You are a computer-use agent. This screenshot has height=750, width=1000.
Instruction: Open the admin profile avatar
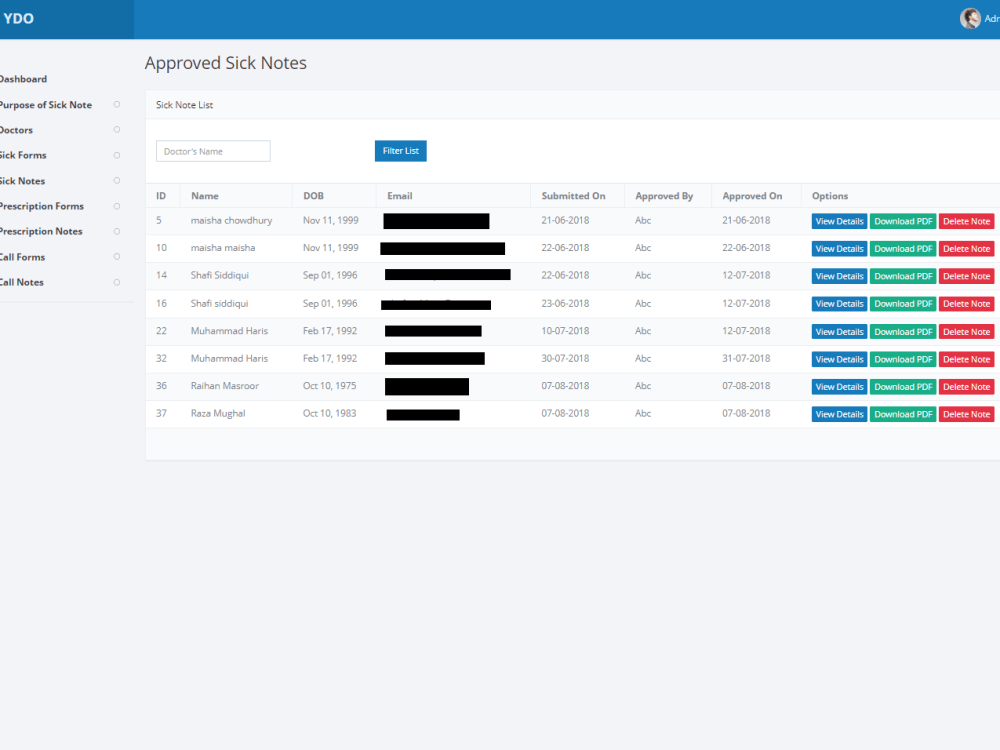click(970, 18)
